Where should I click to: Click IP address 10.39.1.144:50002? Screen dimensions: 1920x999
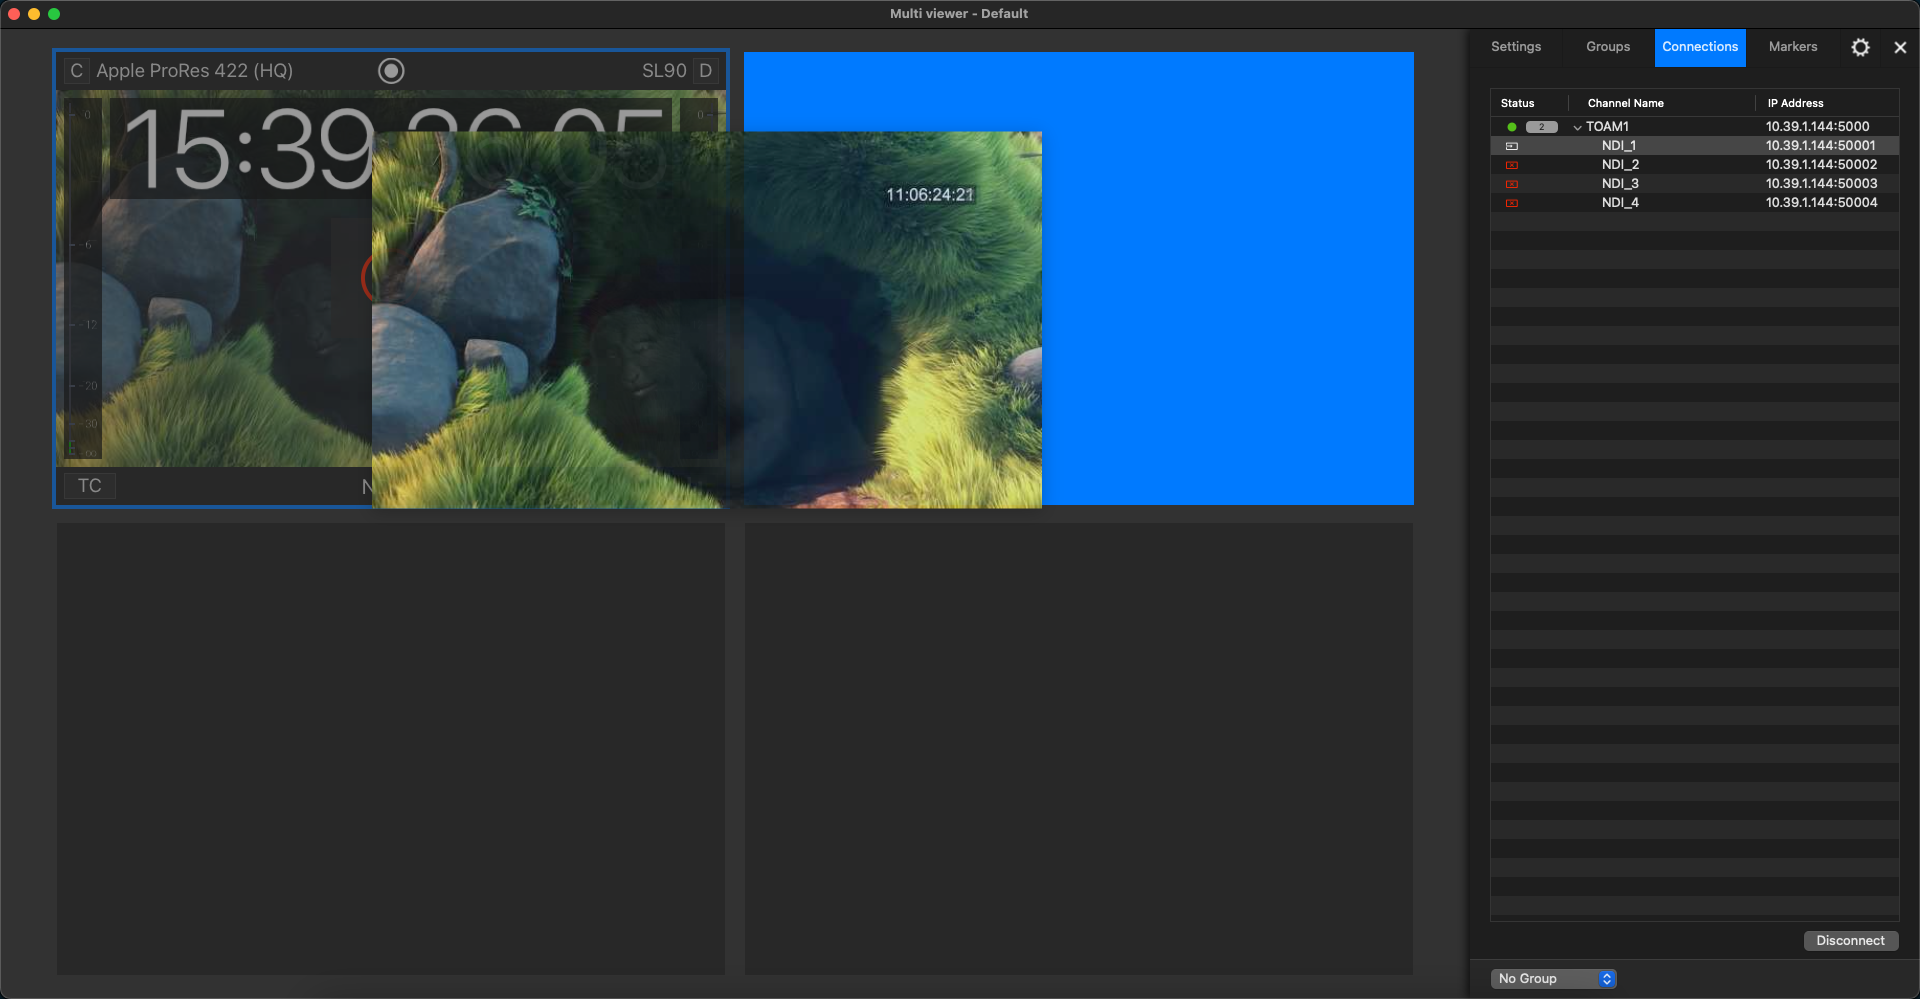(x=1821, y=165)
